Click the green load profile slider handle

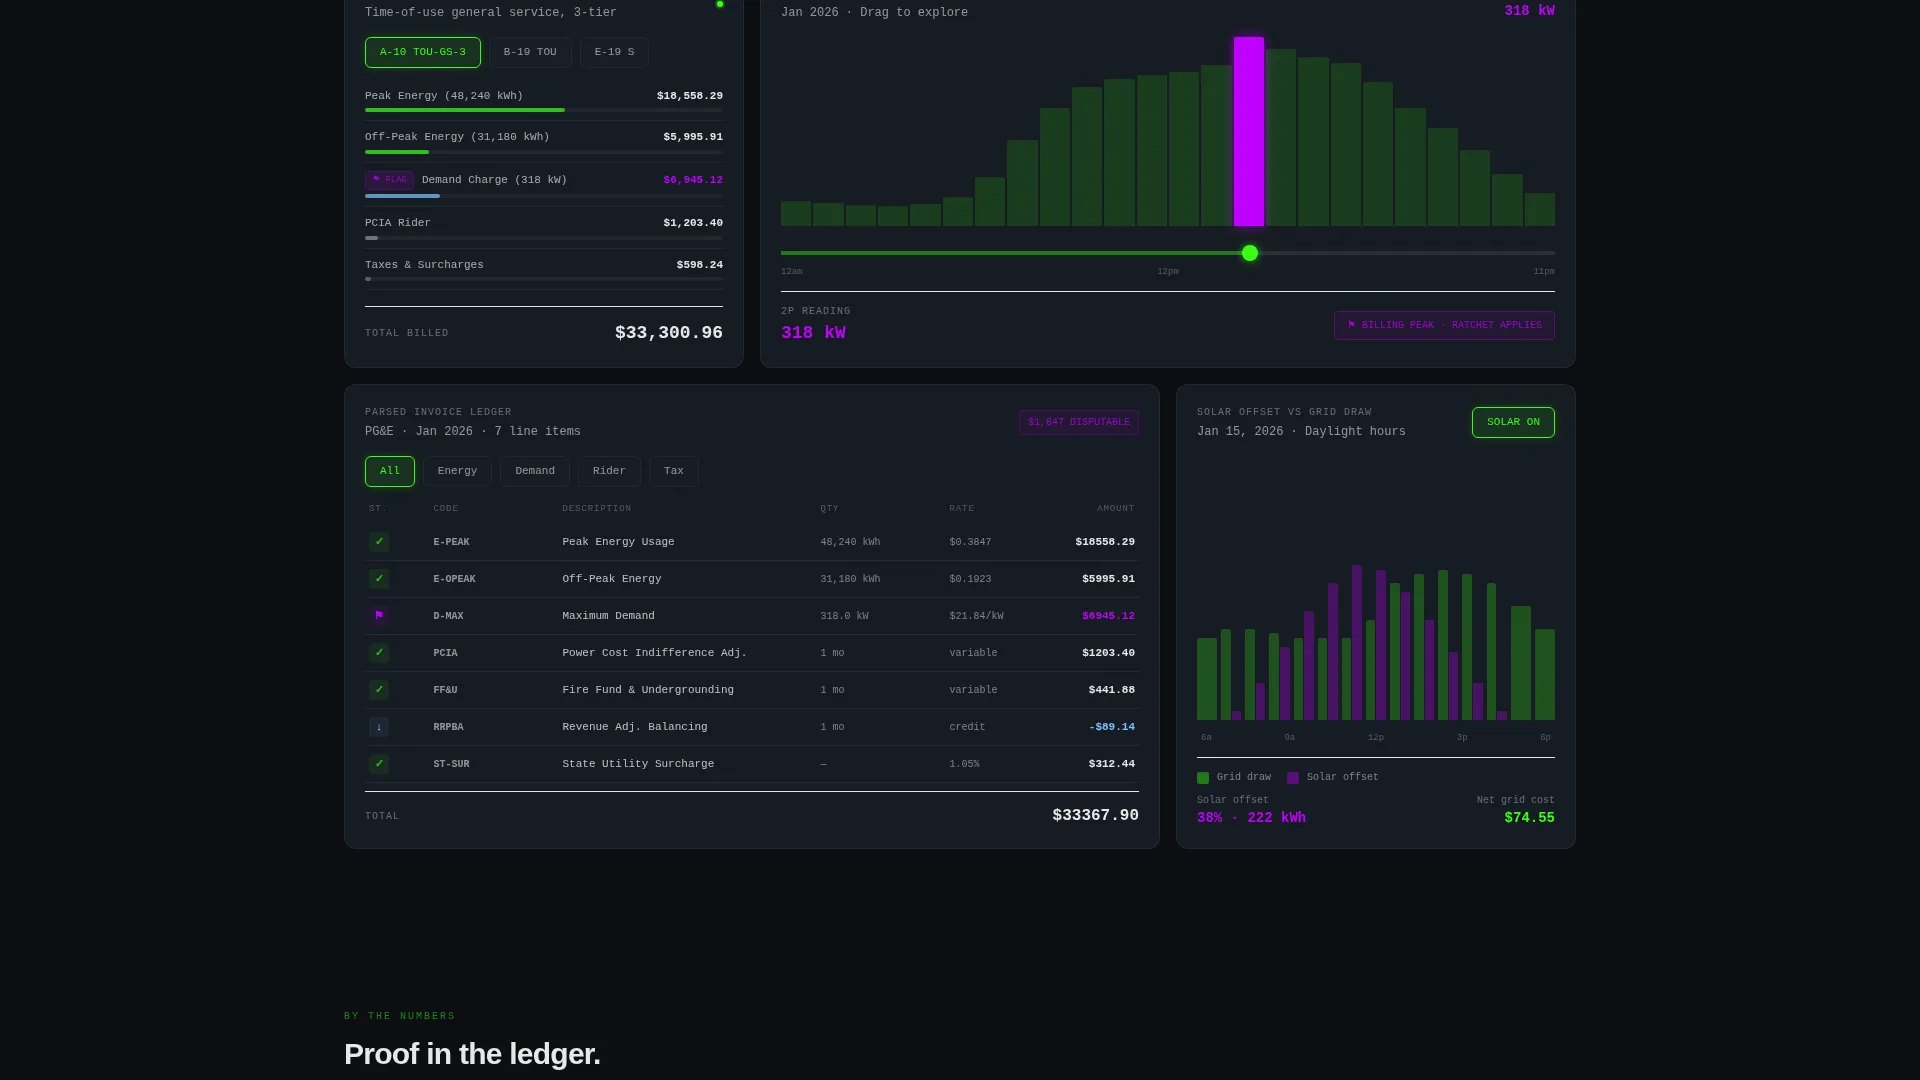[1250, 253]
